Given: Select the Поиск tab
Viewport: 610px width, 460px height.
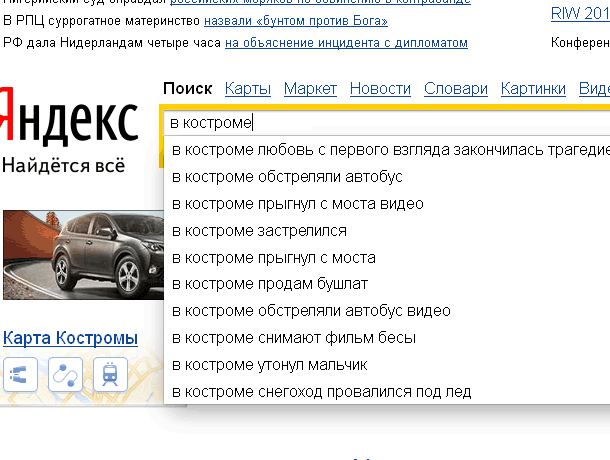Looking at the screenshot, I should click(x=188, y=89).
